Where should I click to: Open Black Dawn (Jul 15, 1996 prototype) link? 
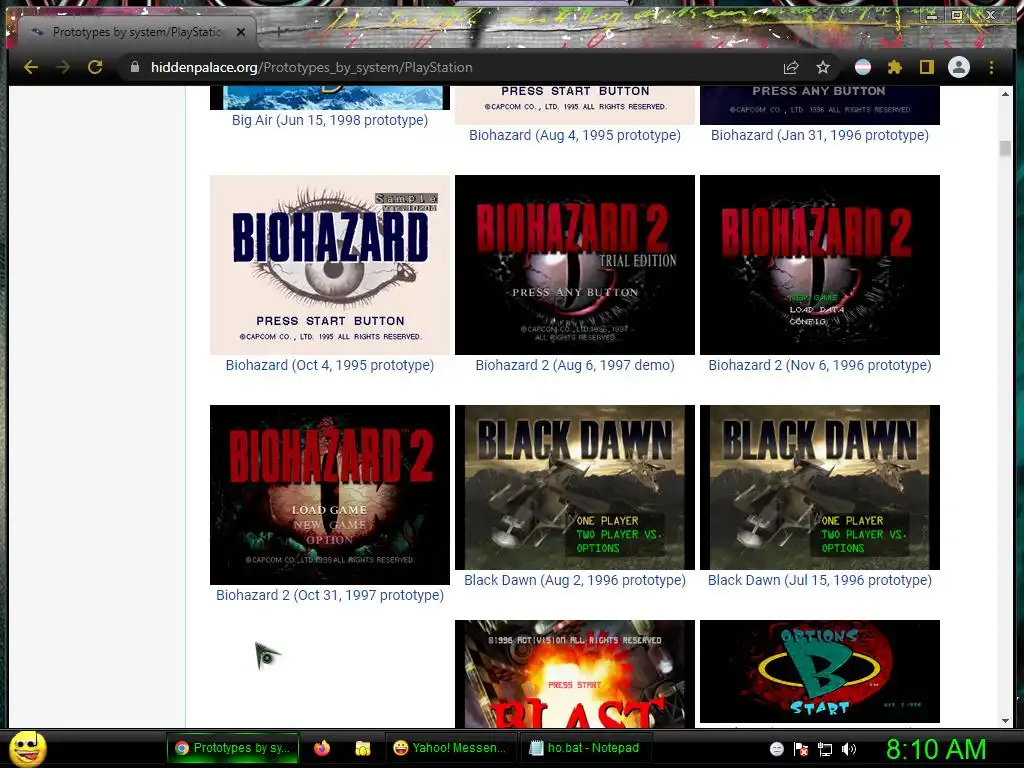pos(820,580)
